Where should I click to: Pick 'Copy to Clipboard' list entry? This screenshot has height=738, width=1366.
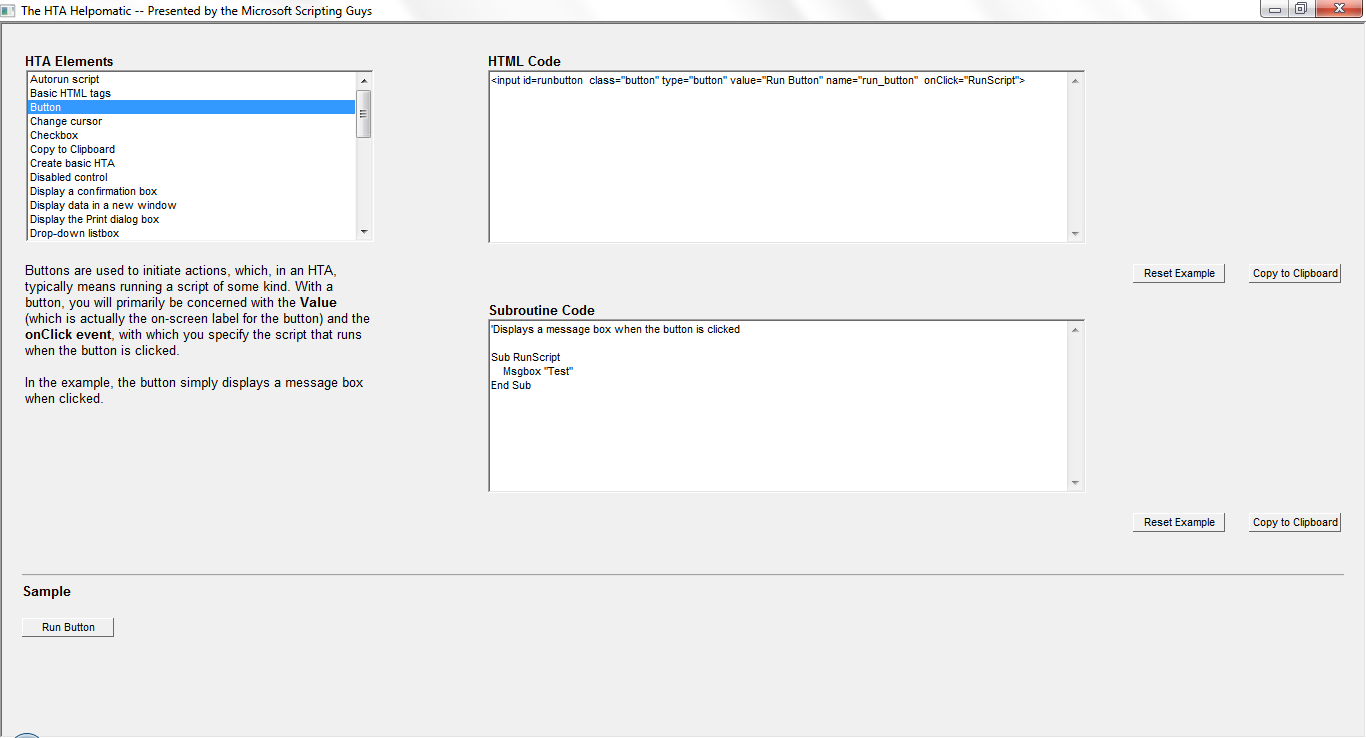click(192, 149)
